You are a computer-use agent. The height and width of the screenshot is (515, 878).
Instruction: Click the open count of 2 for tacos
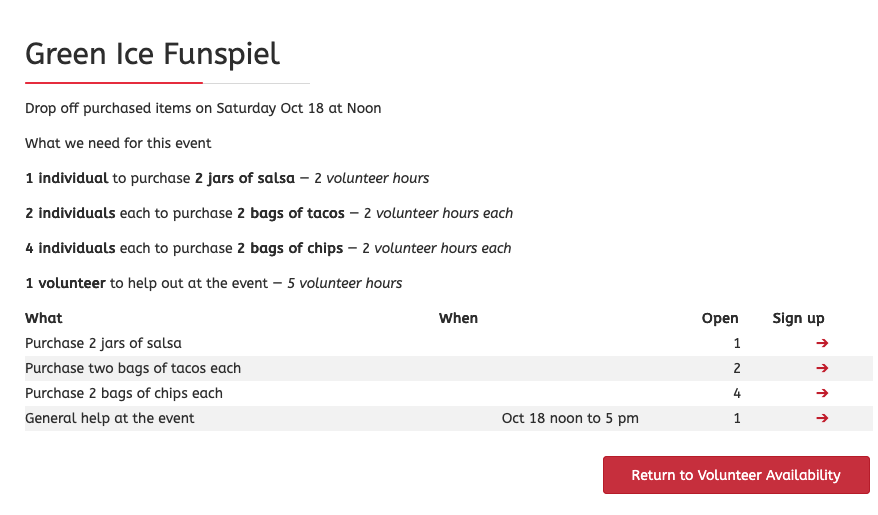pyautogui.click(x=737, y=368)
